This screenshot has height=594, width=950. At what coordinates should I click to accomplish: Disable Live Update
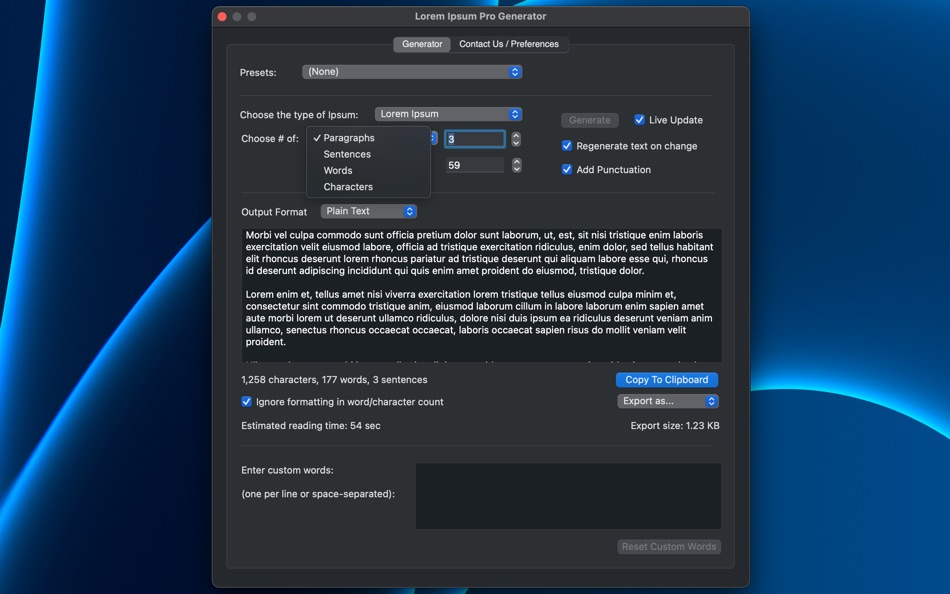coord(639,119)
